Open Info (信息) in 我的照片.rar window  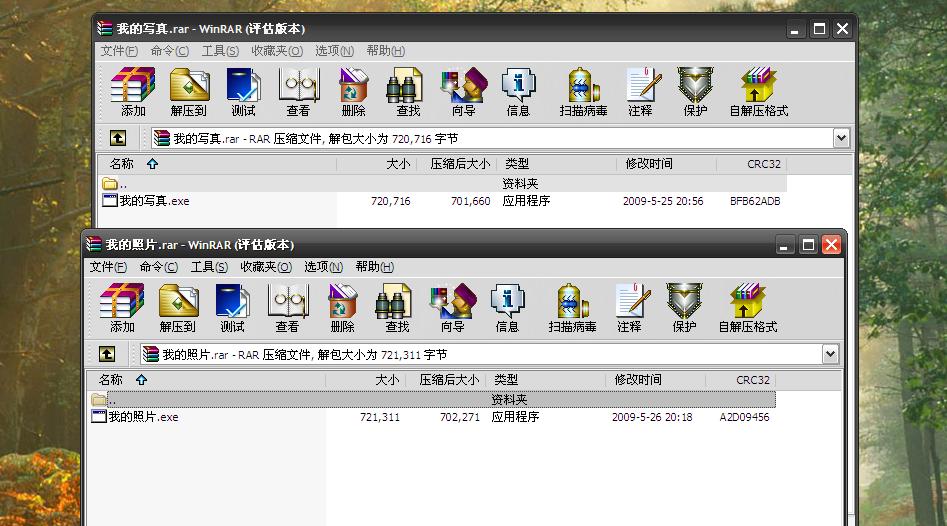[x=507, y=308]
